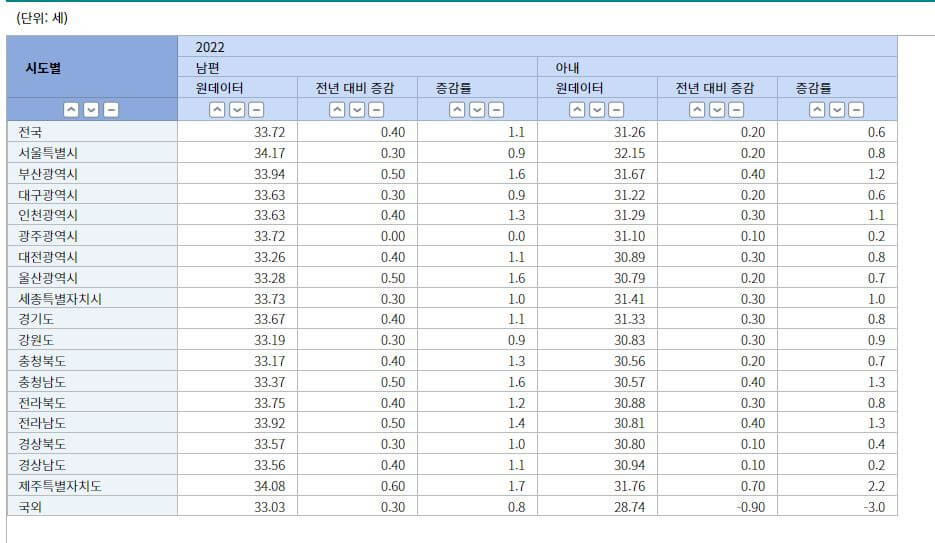Select the 부산광역시 row label
The image size is (935, 543).
coord(48,173)
